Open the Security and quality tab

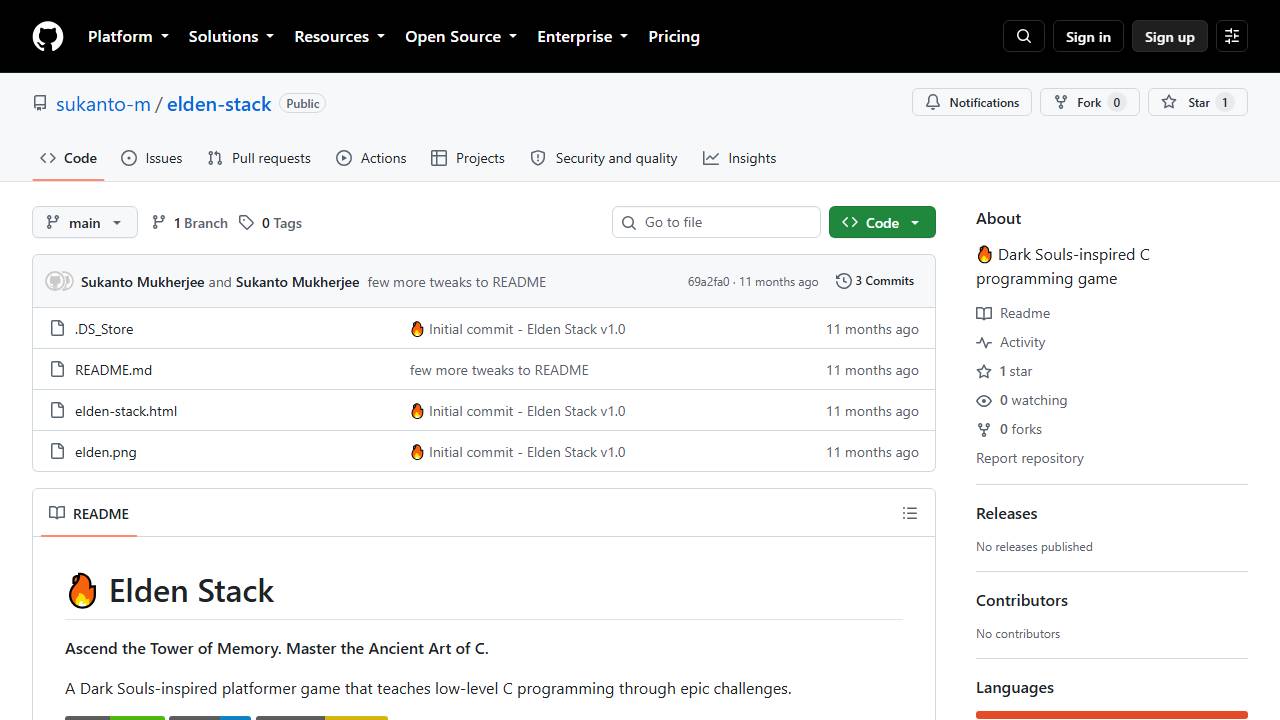click(604, 158)
